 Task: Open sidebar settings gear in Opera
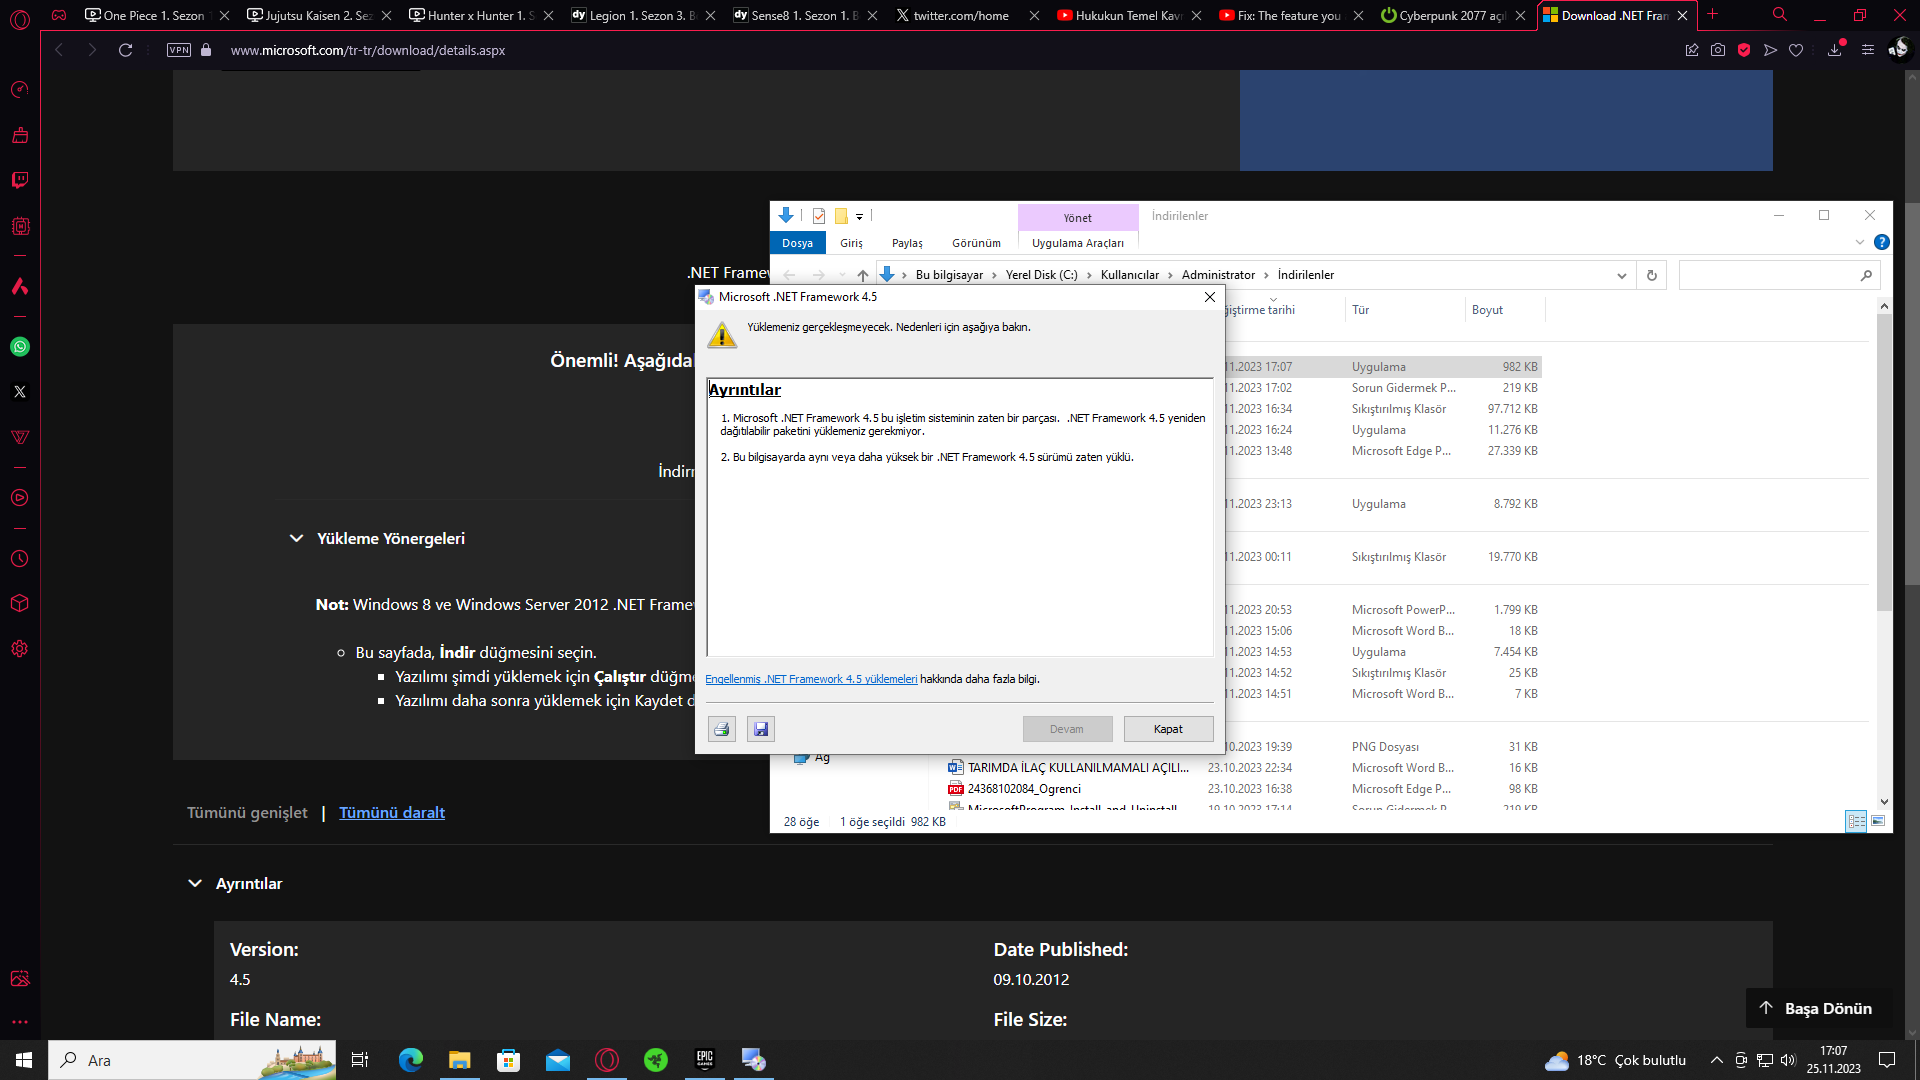(20, 649)
